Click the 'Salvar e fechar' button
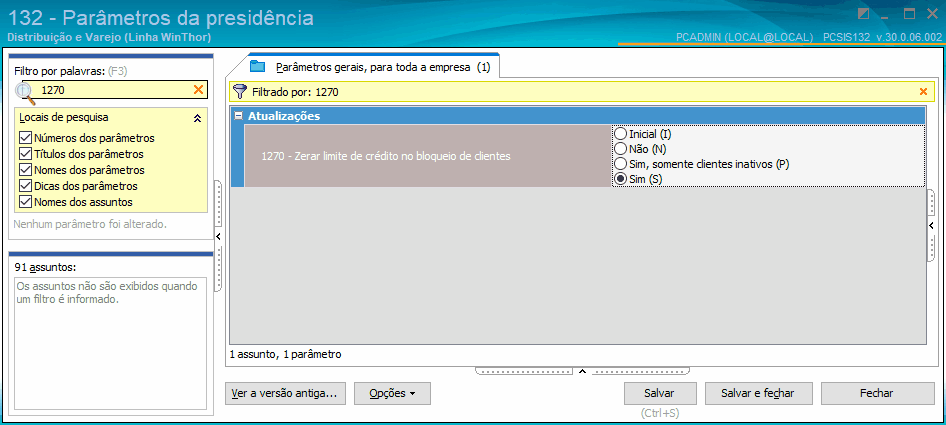 758,394
